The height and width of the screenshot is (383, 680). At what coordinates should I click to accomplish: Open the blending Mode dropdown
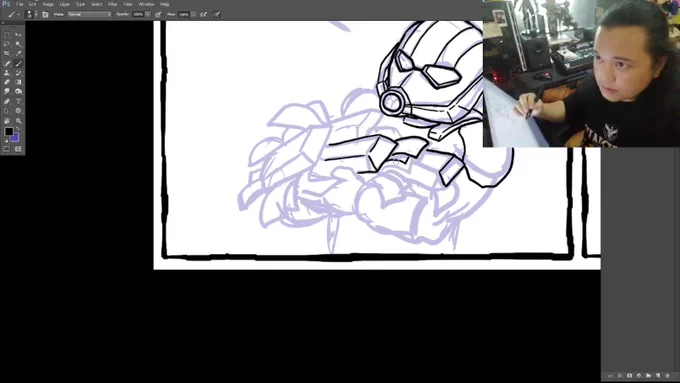coord(89,14)
